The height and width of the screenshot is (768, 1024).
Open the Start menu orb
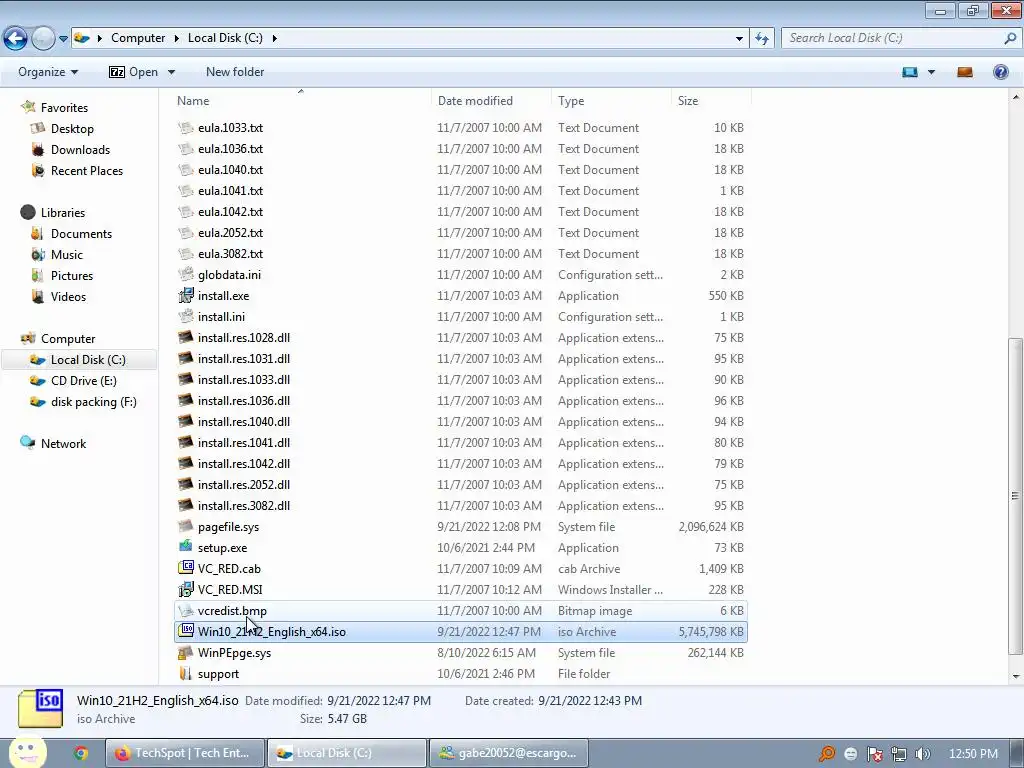pyautogui.click(x=27, y=752)
